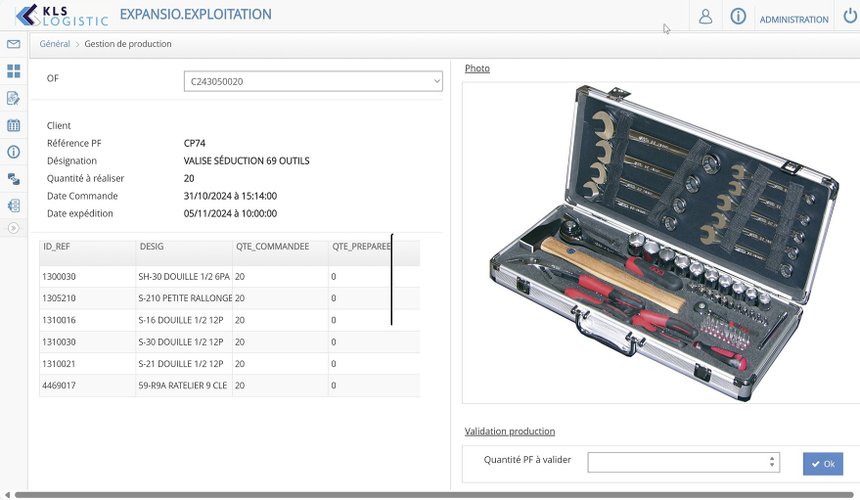Click Validation production heading
This screenshot has height=500, width=860.
point(510,431)
